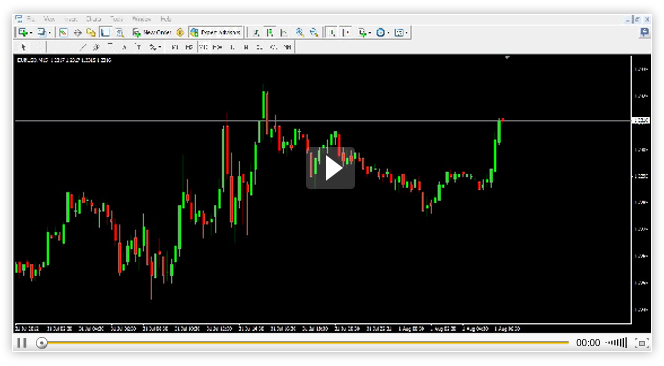This screenshot has height=366, width=664.
Task: Open the Help menu
Action: click(166, 19)
